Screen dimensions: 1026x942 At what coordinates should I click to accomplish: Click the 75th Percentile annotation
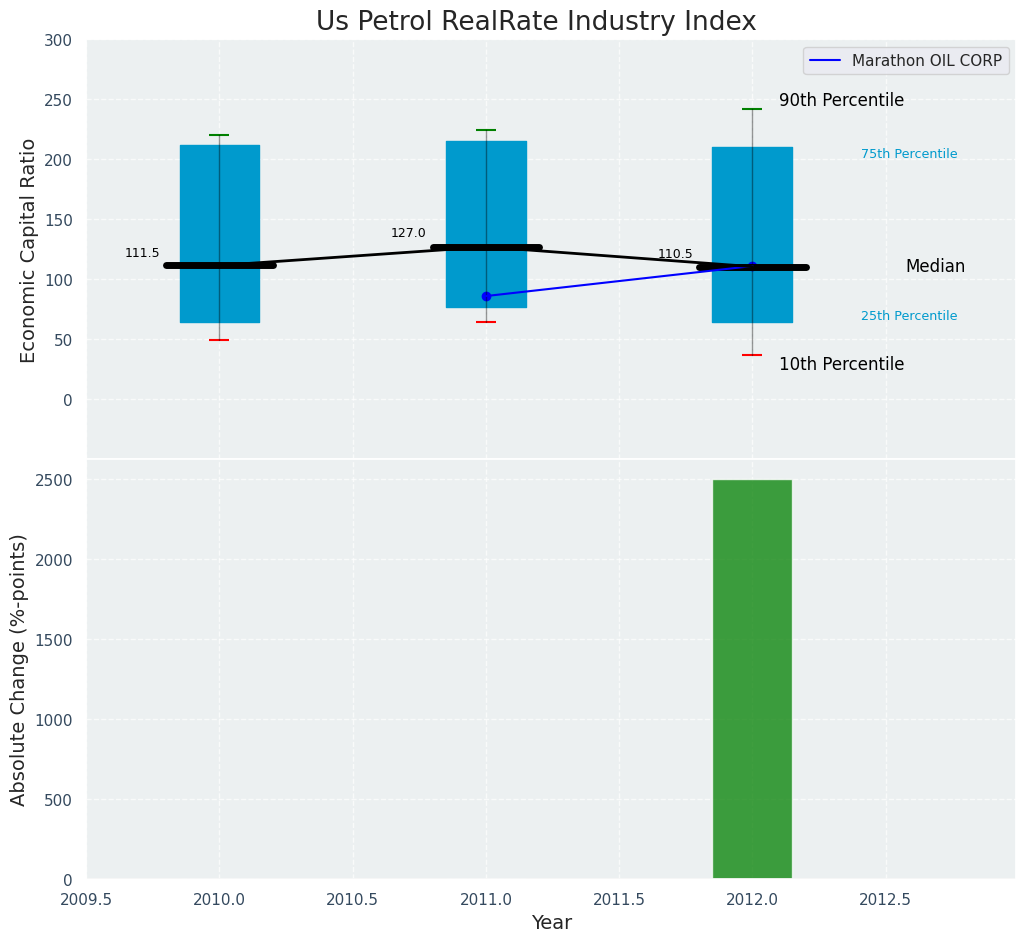909,154
